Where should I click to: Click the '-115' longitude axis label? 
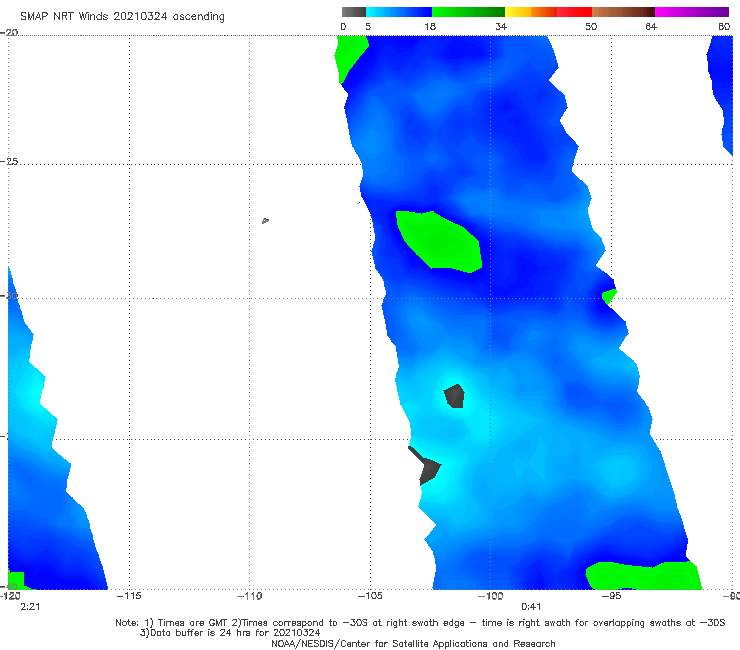pyautogui.click(x=129, y=596)
